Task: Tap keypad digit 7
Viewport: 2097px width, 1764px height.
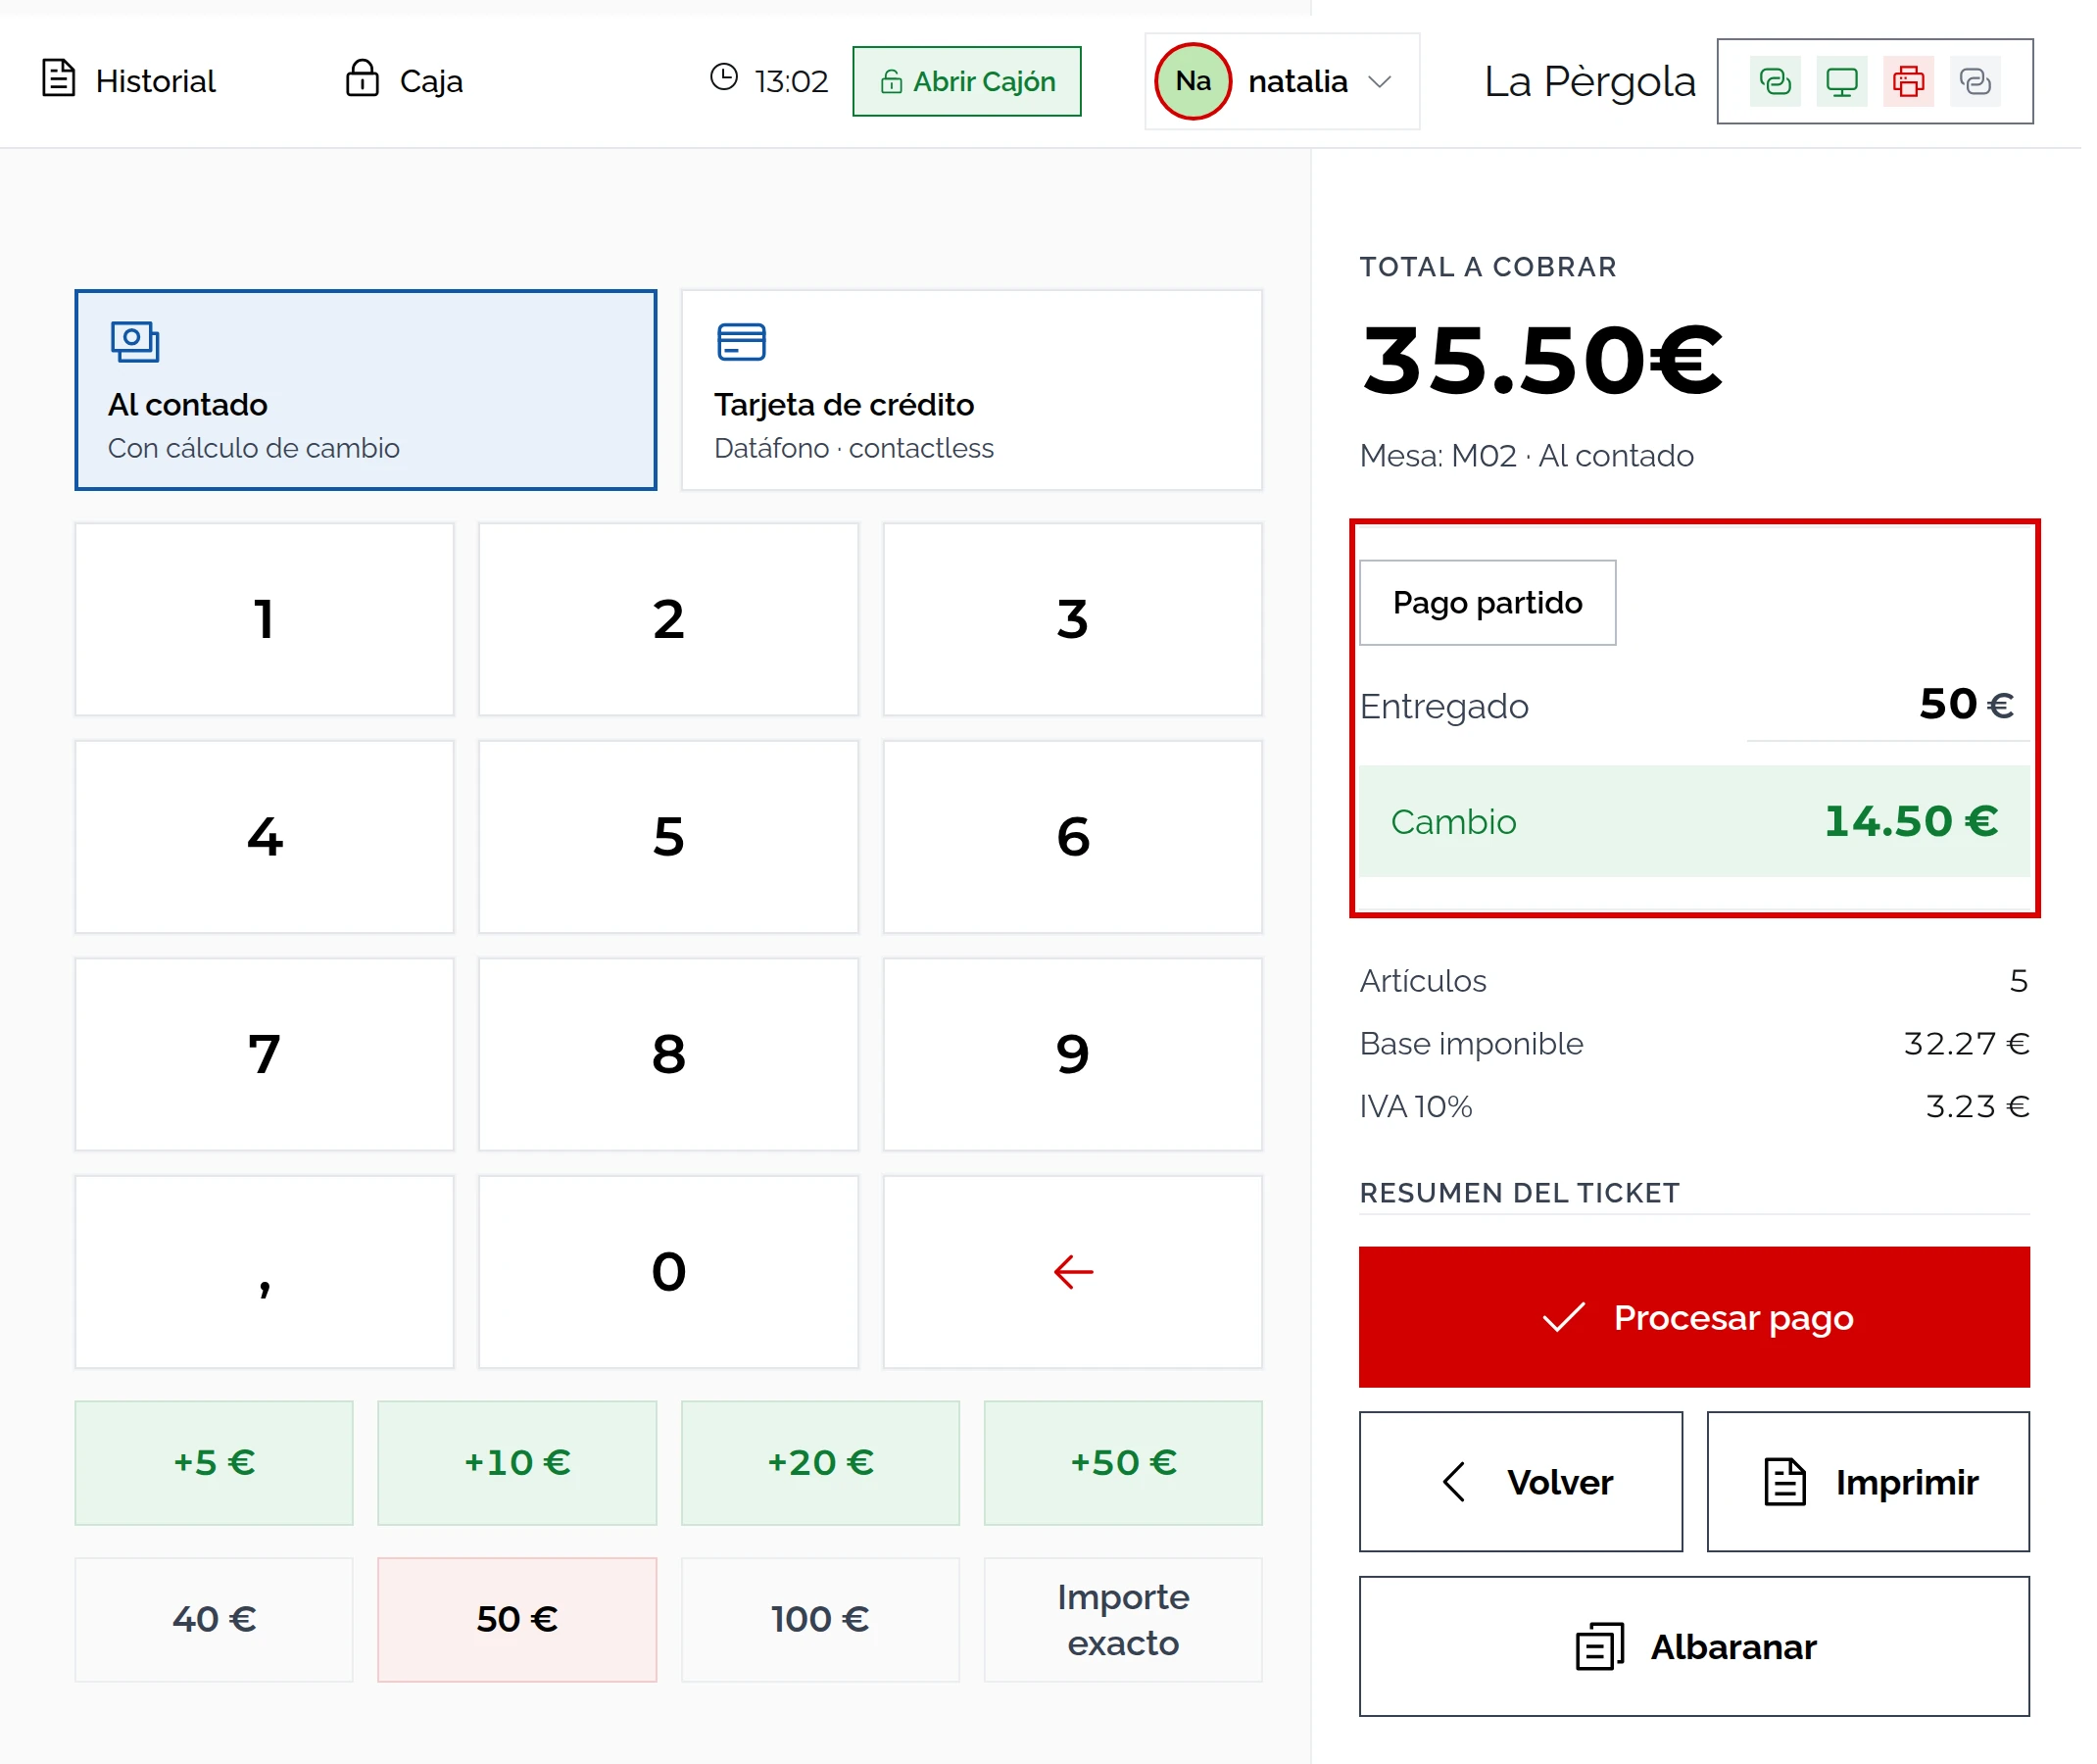Action: coord(265,1055)
